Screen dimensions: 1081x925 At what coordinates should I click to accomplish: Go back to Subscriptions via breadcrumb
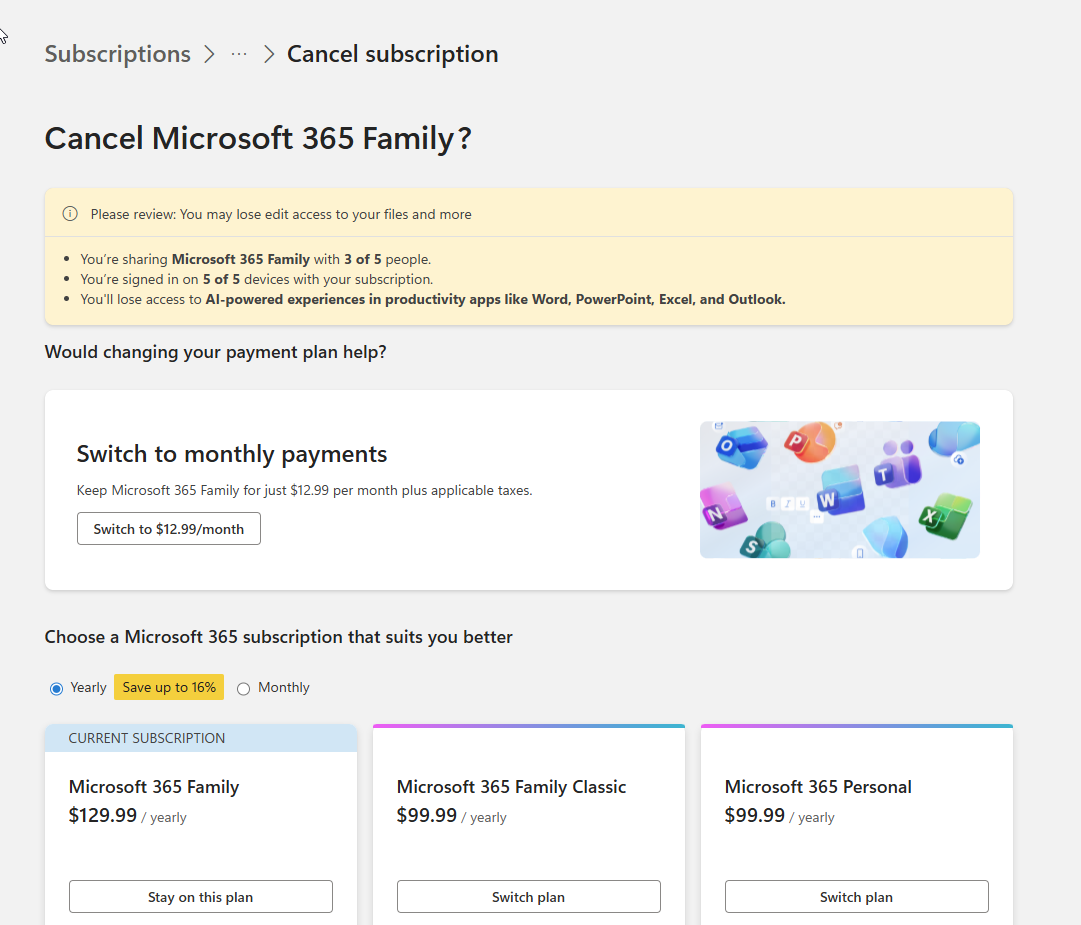point(117,54)
